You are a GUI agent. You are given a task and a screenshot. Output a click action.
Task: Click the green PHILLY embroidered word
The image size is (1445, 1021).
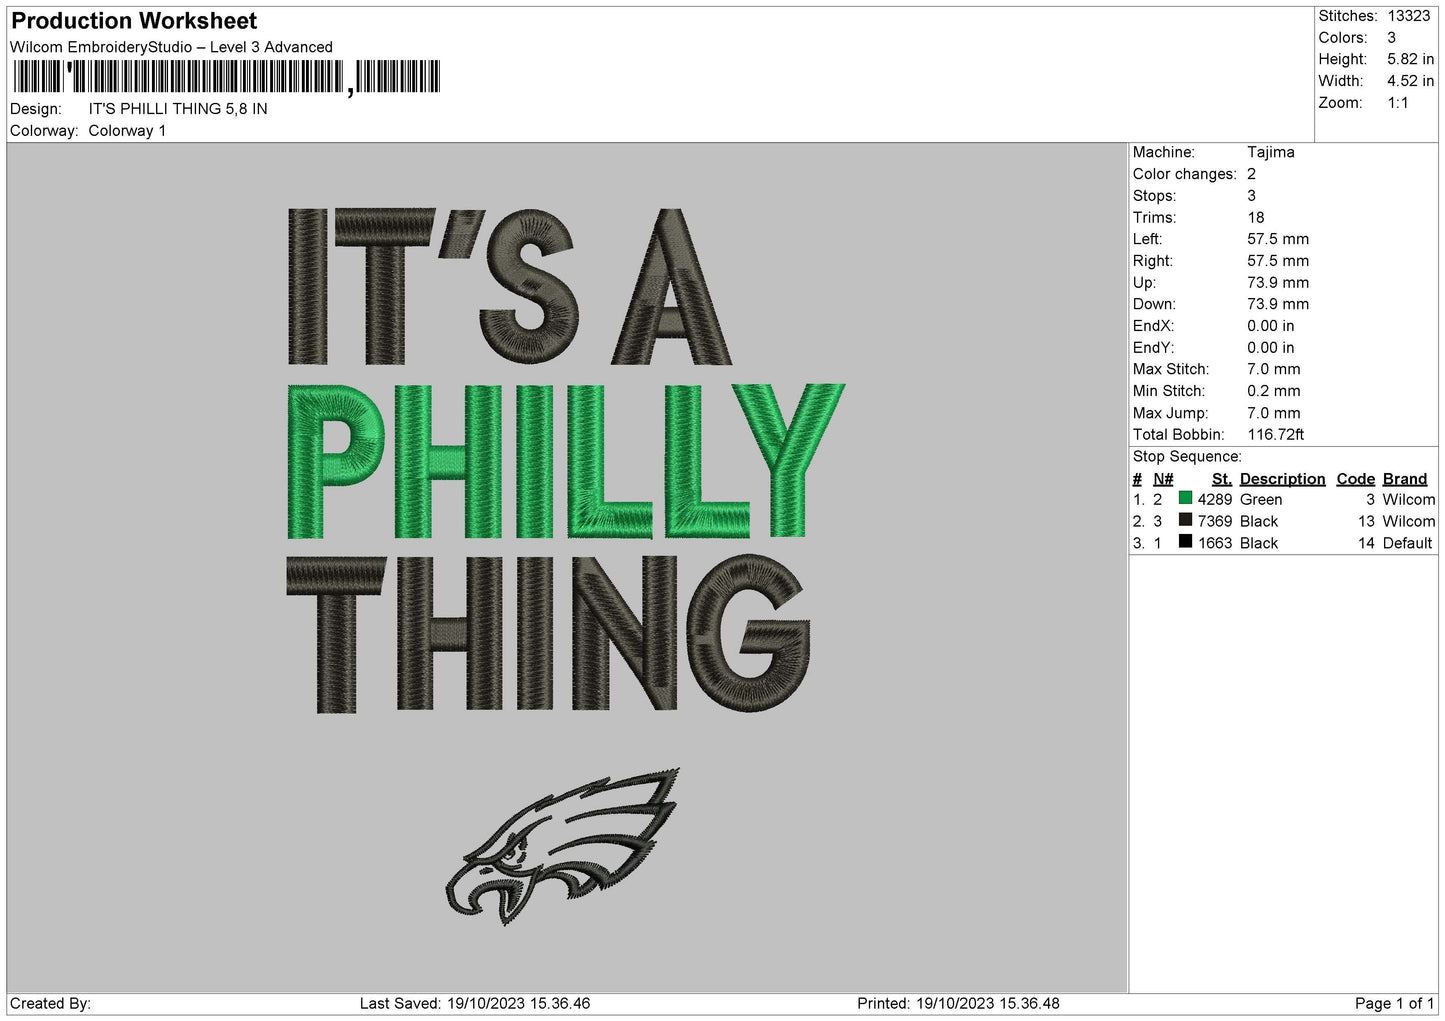pos(566,460)
